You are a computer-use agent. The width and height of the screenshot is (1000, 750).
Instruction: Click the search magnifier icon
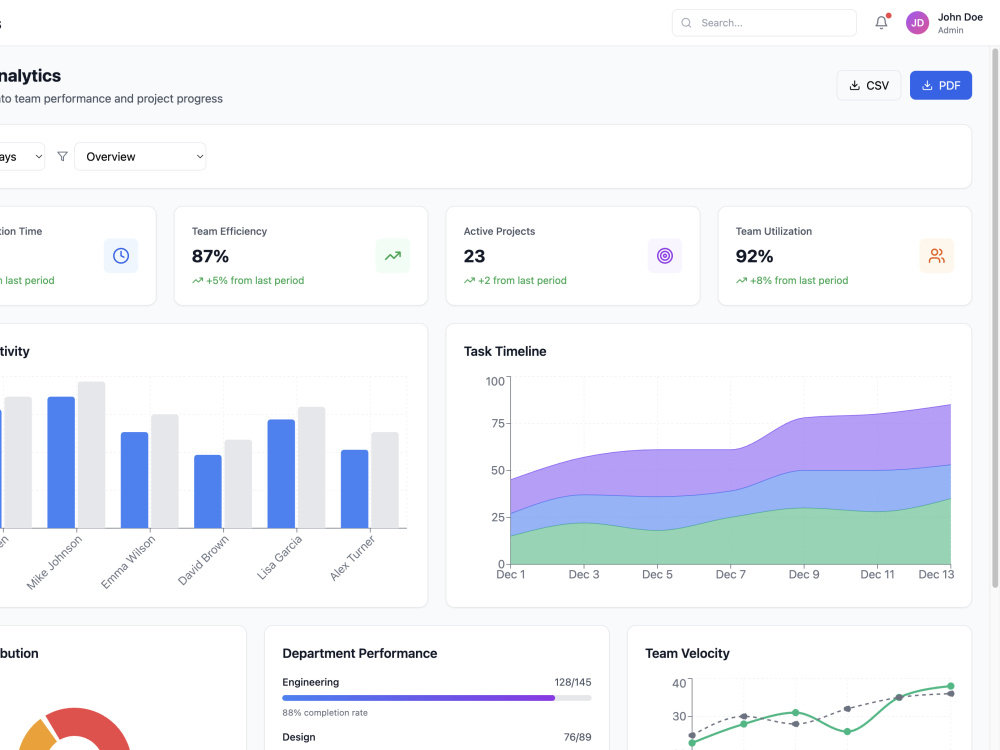tap(686, 23)
